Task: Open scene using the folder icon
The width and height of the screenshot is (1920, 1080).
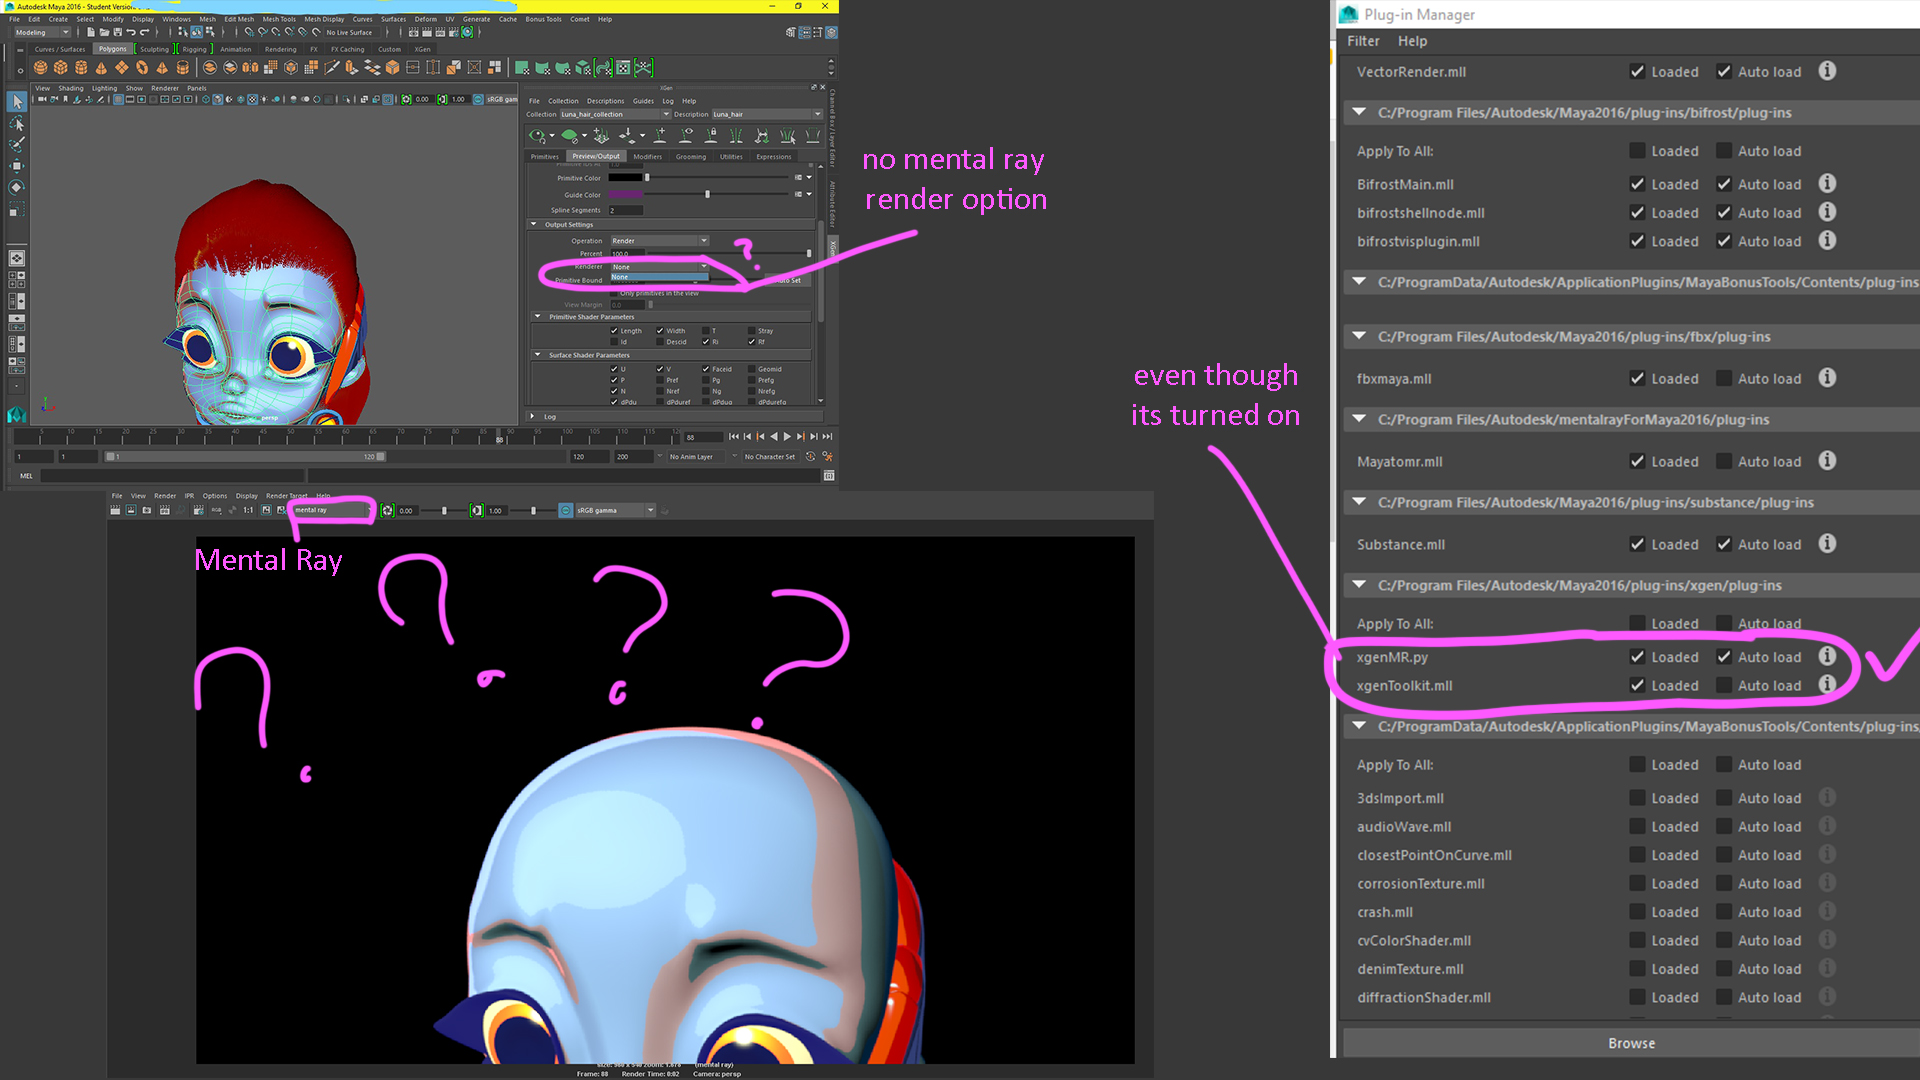Action: [x=104, y=32]
